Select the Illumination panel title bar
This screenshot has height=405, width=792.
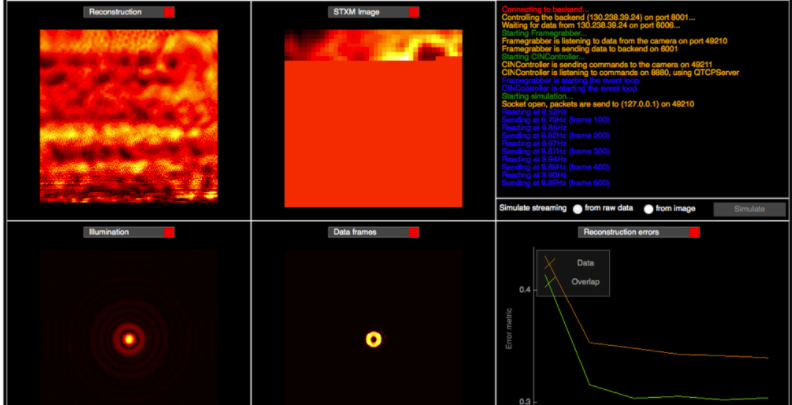pos(129,232)
